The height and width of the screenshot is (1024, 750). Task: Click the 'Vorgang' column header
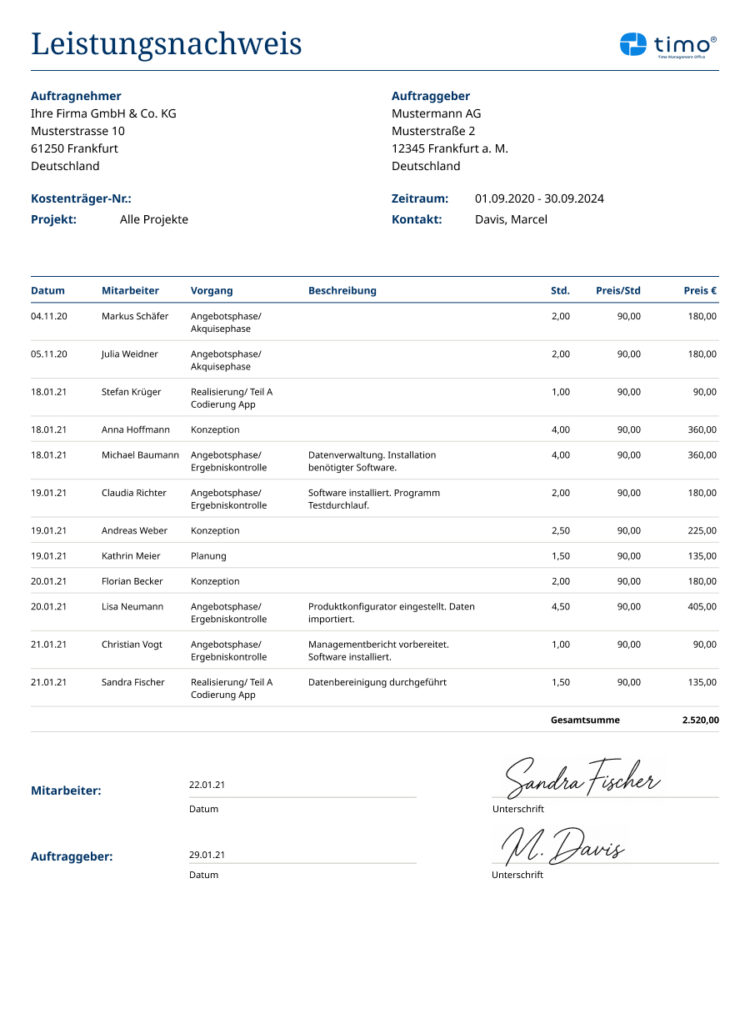tap(211, 291)
